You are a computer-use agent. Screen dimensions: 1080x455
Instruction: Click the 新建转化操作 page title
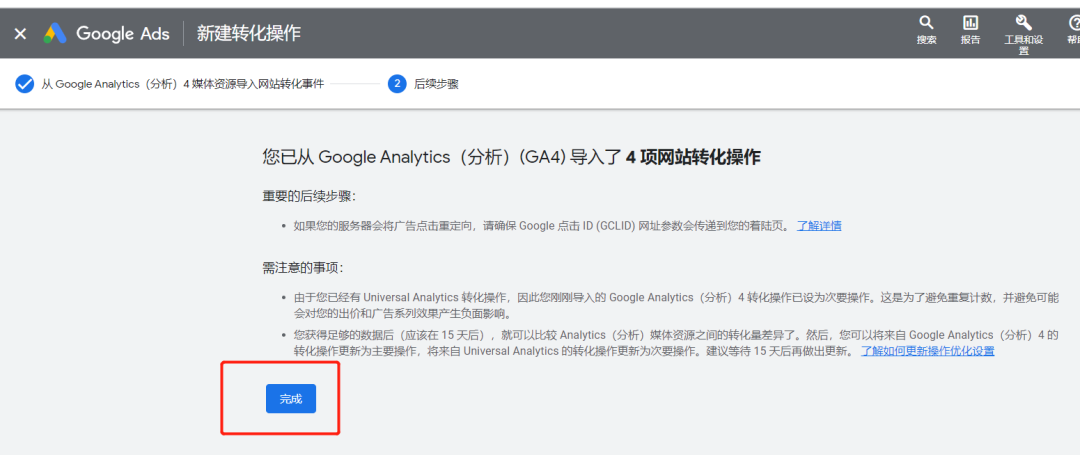pos(248,33)
